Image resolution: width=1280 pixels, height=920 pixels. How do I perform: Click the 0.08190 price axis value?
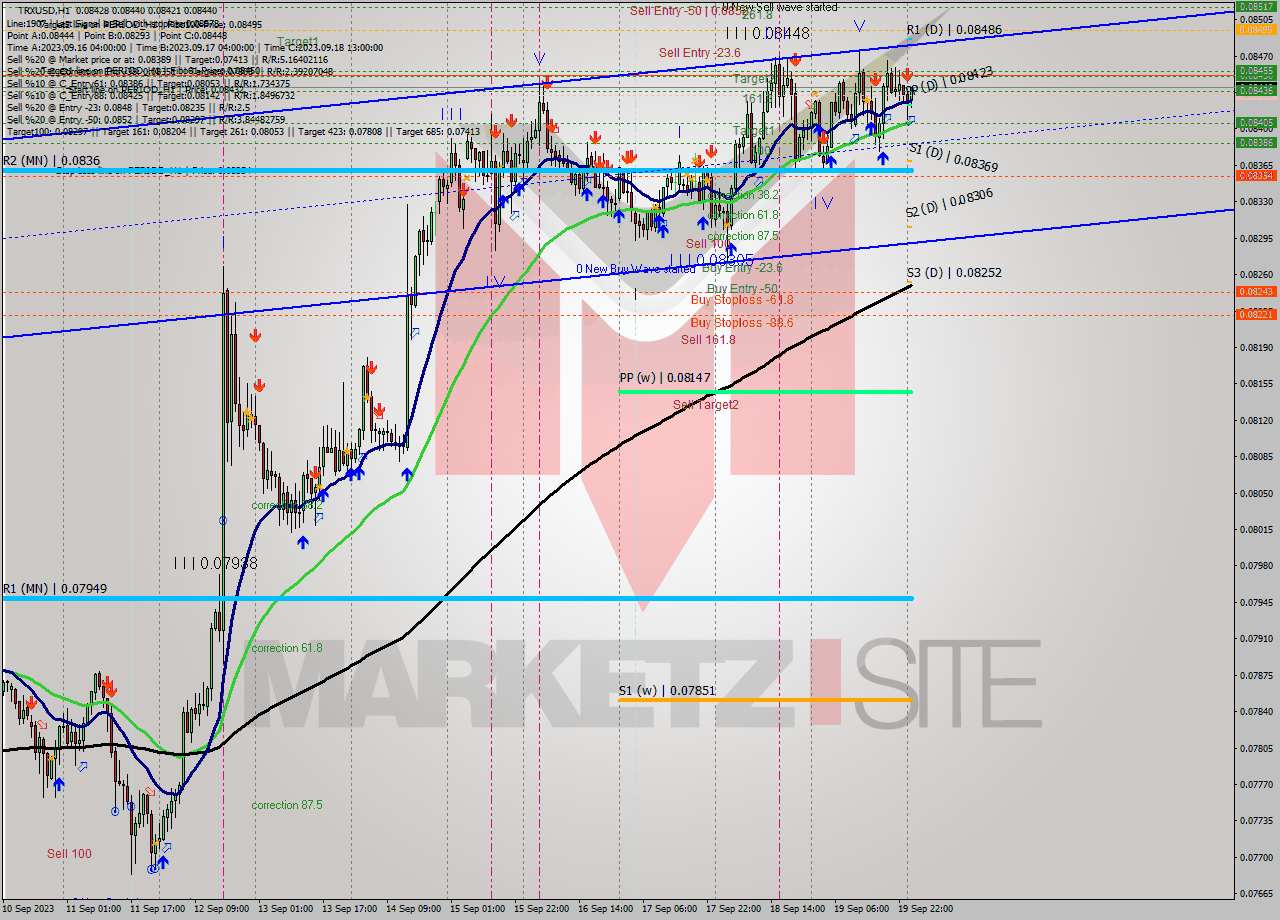click(1256, 348)
